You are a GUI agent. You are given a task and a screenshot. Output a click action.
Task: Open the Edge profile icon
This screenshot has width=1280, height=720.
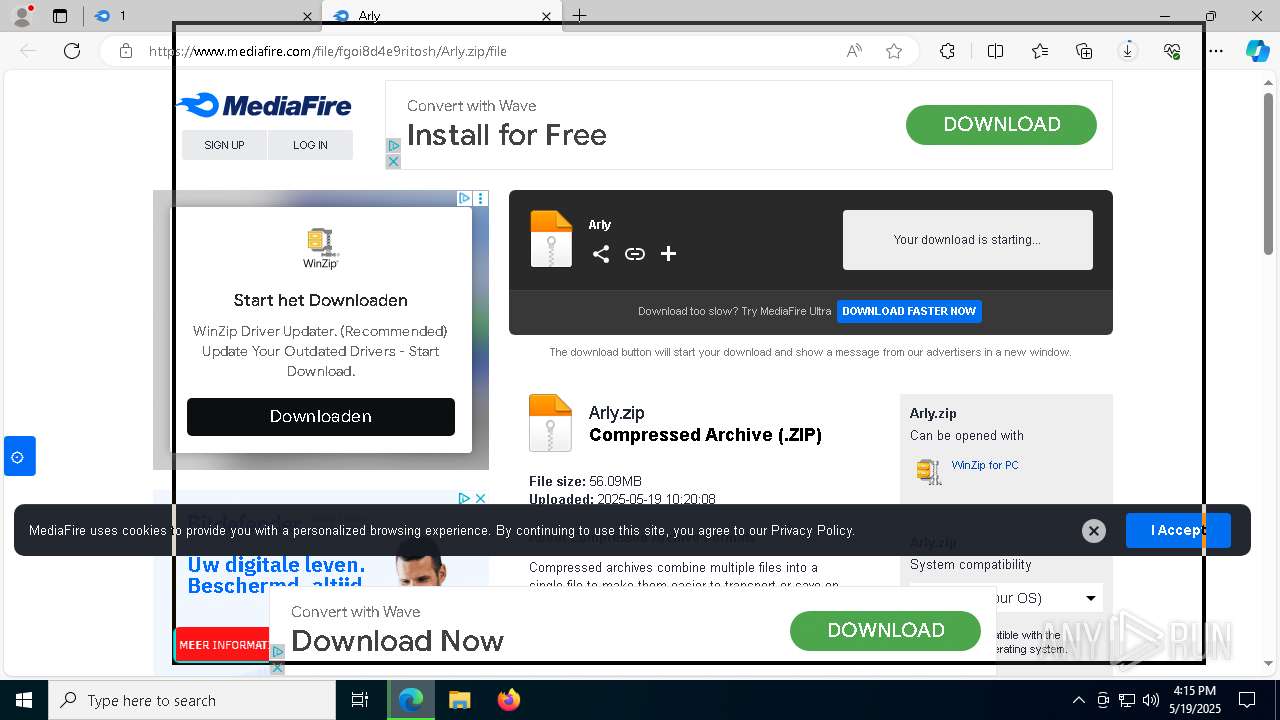pos(22,16)
